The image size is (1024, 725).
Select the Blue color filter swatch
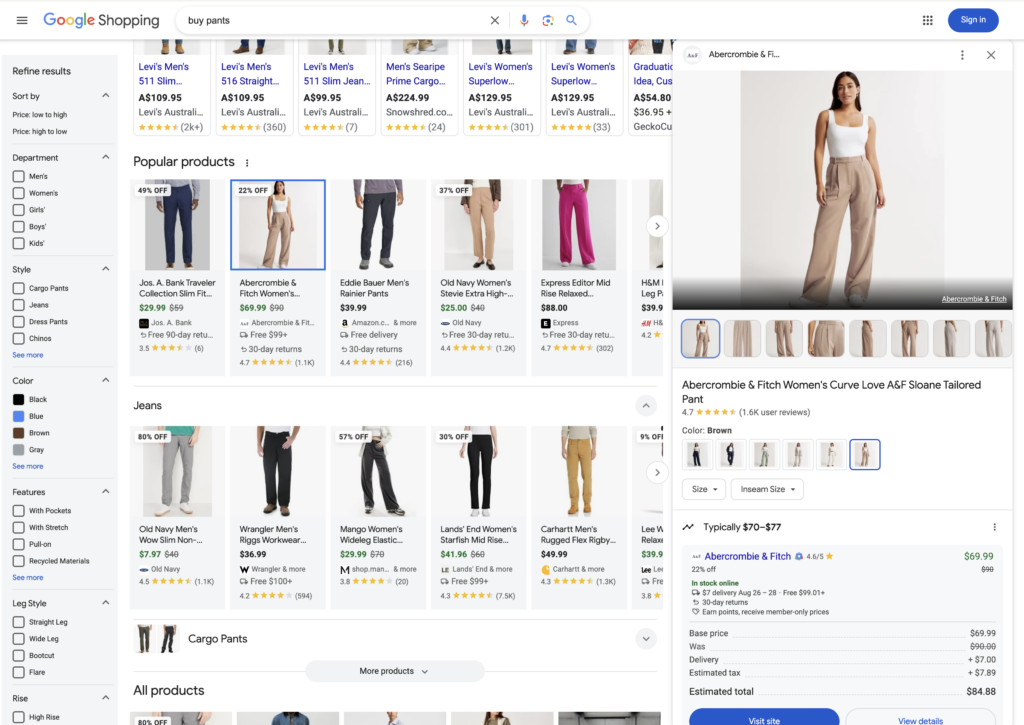pos(19,416)
